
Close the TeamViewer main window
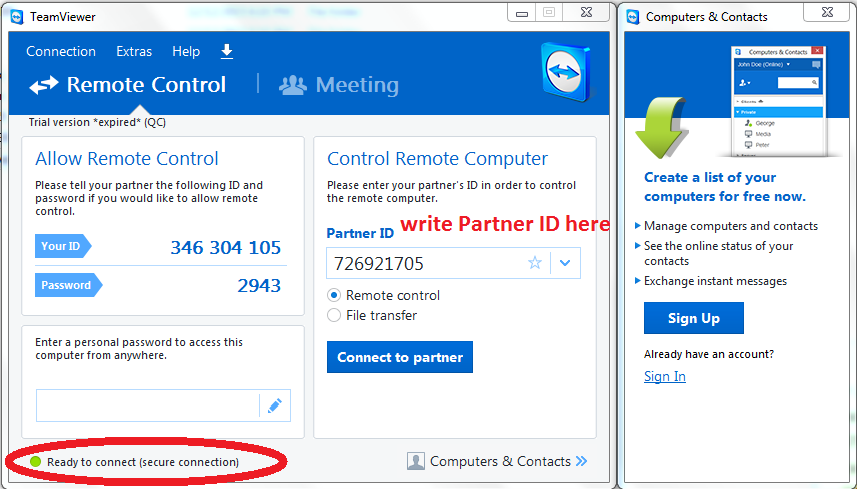(586, 13)
